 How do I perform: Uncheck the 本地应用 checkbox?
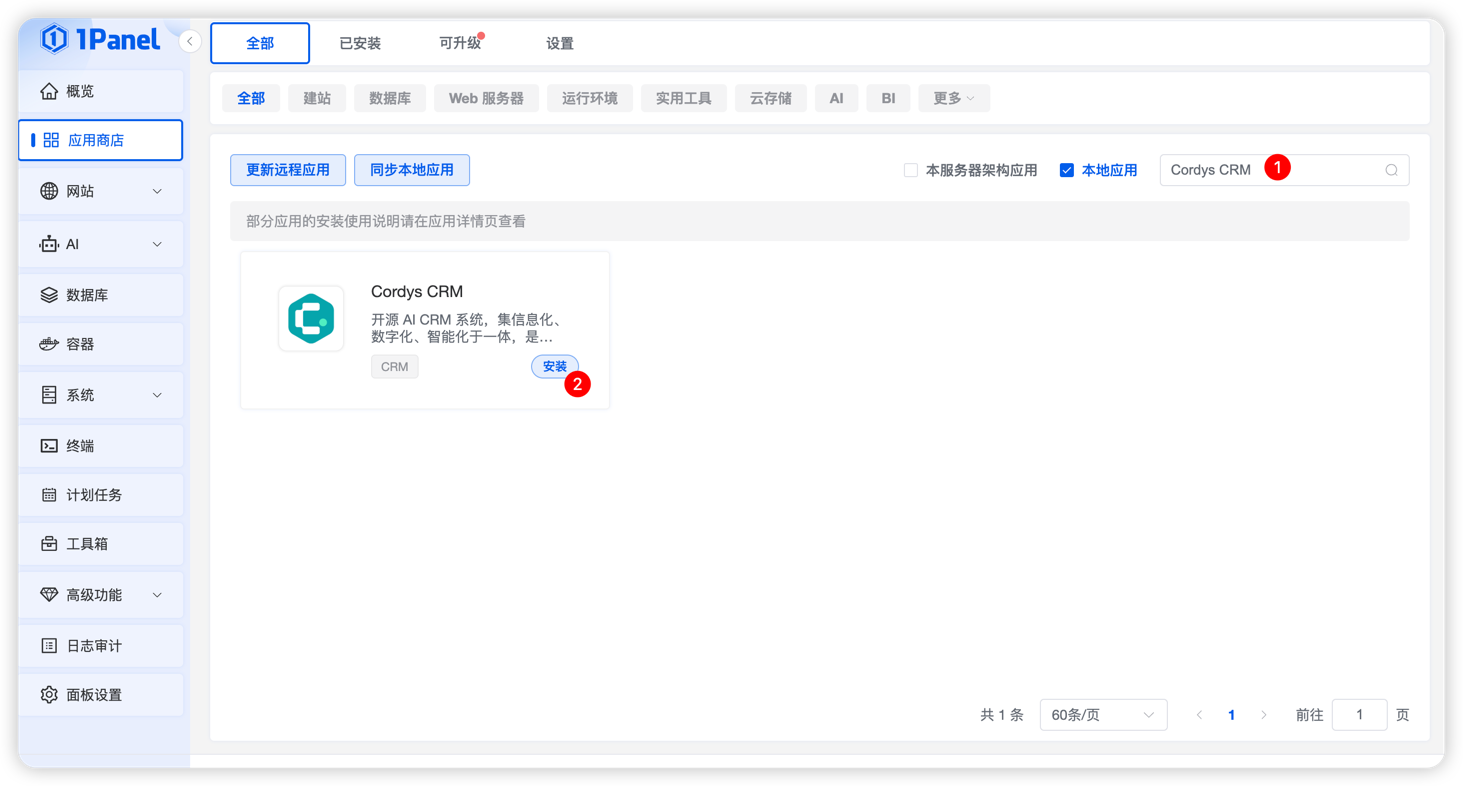tap(1067, 170)
